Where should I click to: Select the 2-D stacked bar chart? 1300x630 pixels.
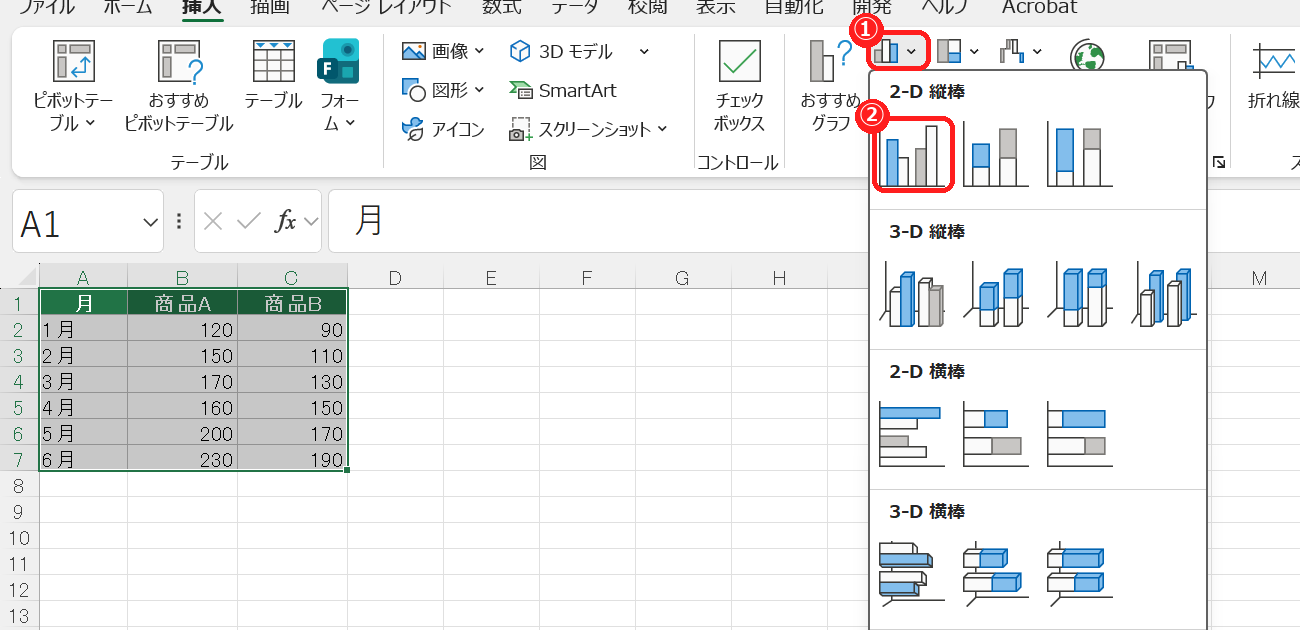pyautogui.click(x=996, y=434)
